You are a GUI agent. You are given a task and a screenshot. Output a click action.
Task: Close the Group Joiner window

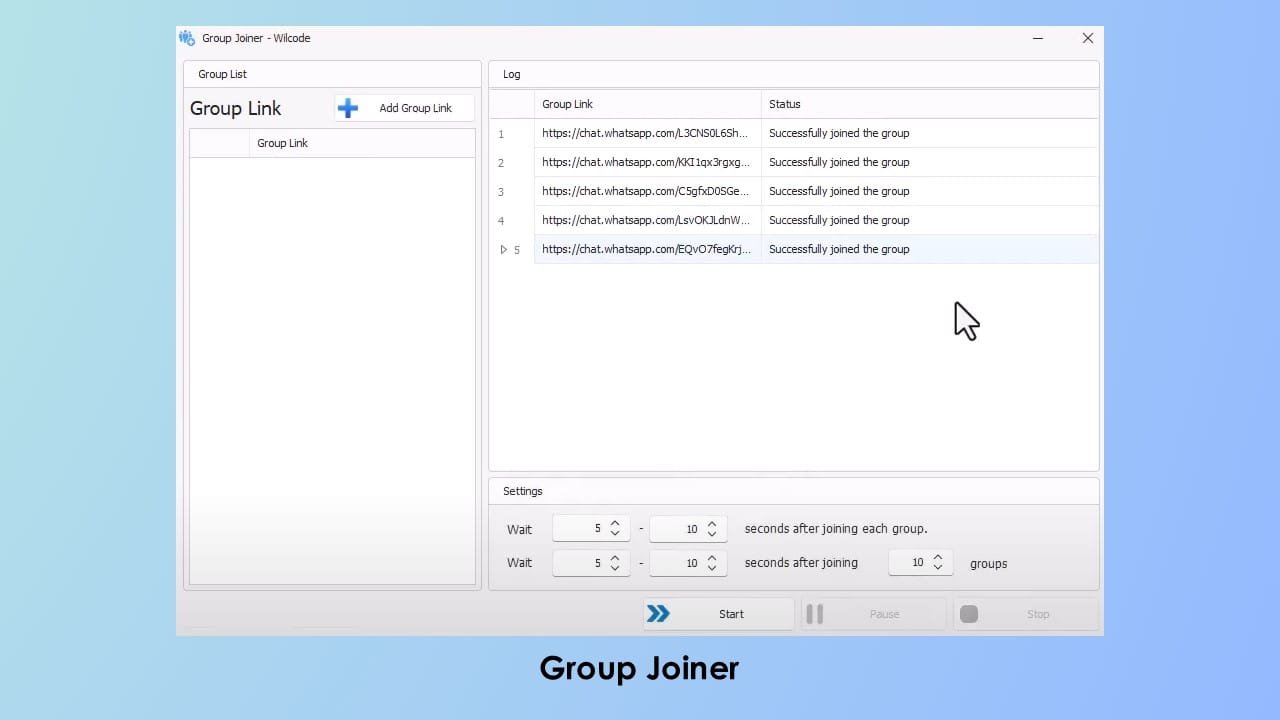tap(1088, 38)
